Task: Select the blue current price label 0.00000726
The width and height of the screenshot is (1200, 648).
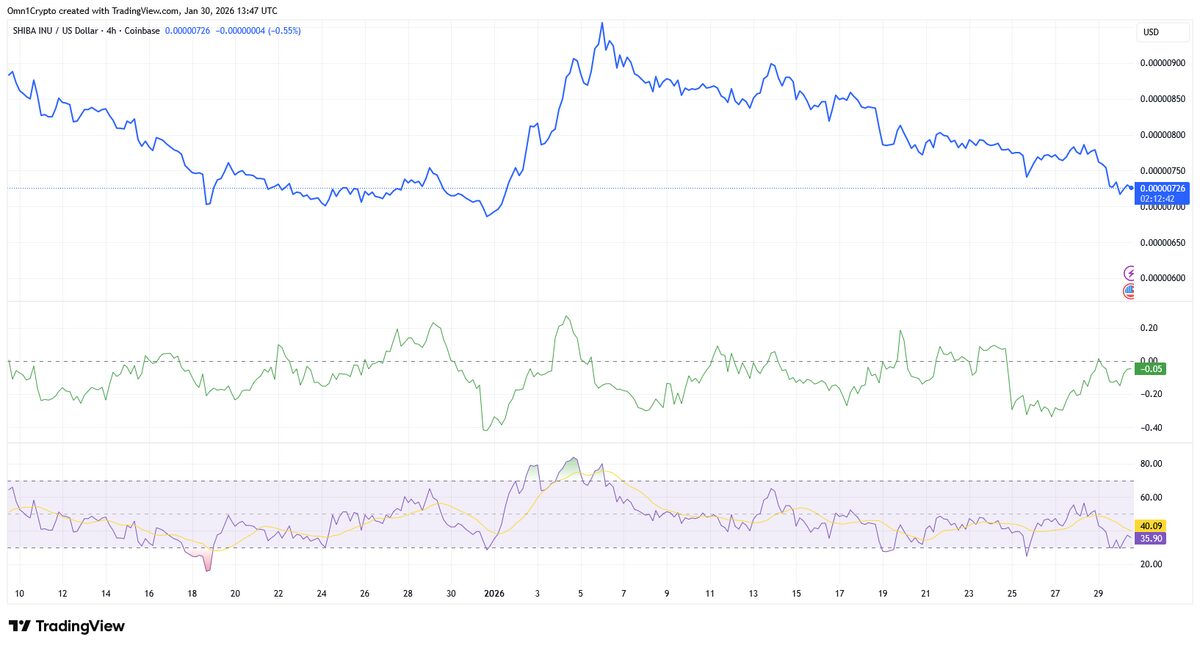Action: pos(1163,188)
